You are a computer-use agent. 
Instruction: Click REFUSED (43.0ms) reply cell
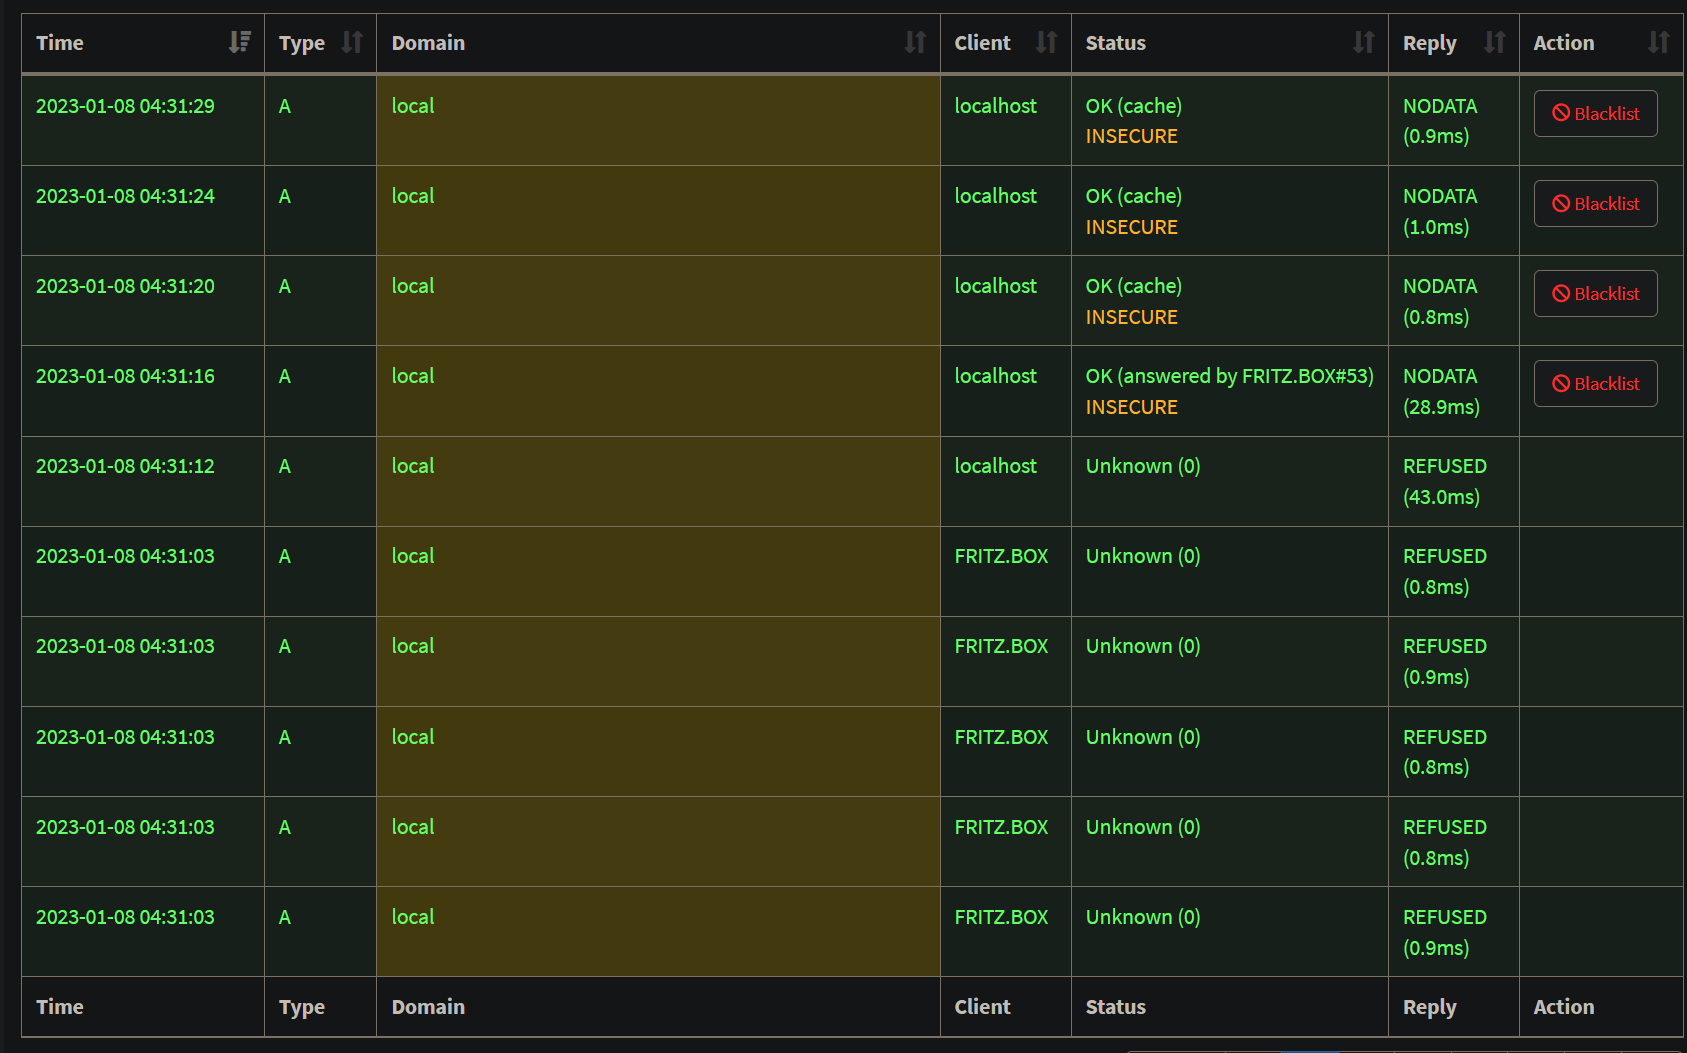[x=1444, y=481]
